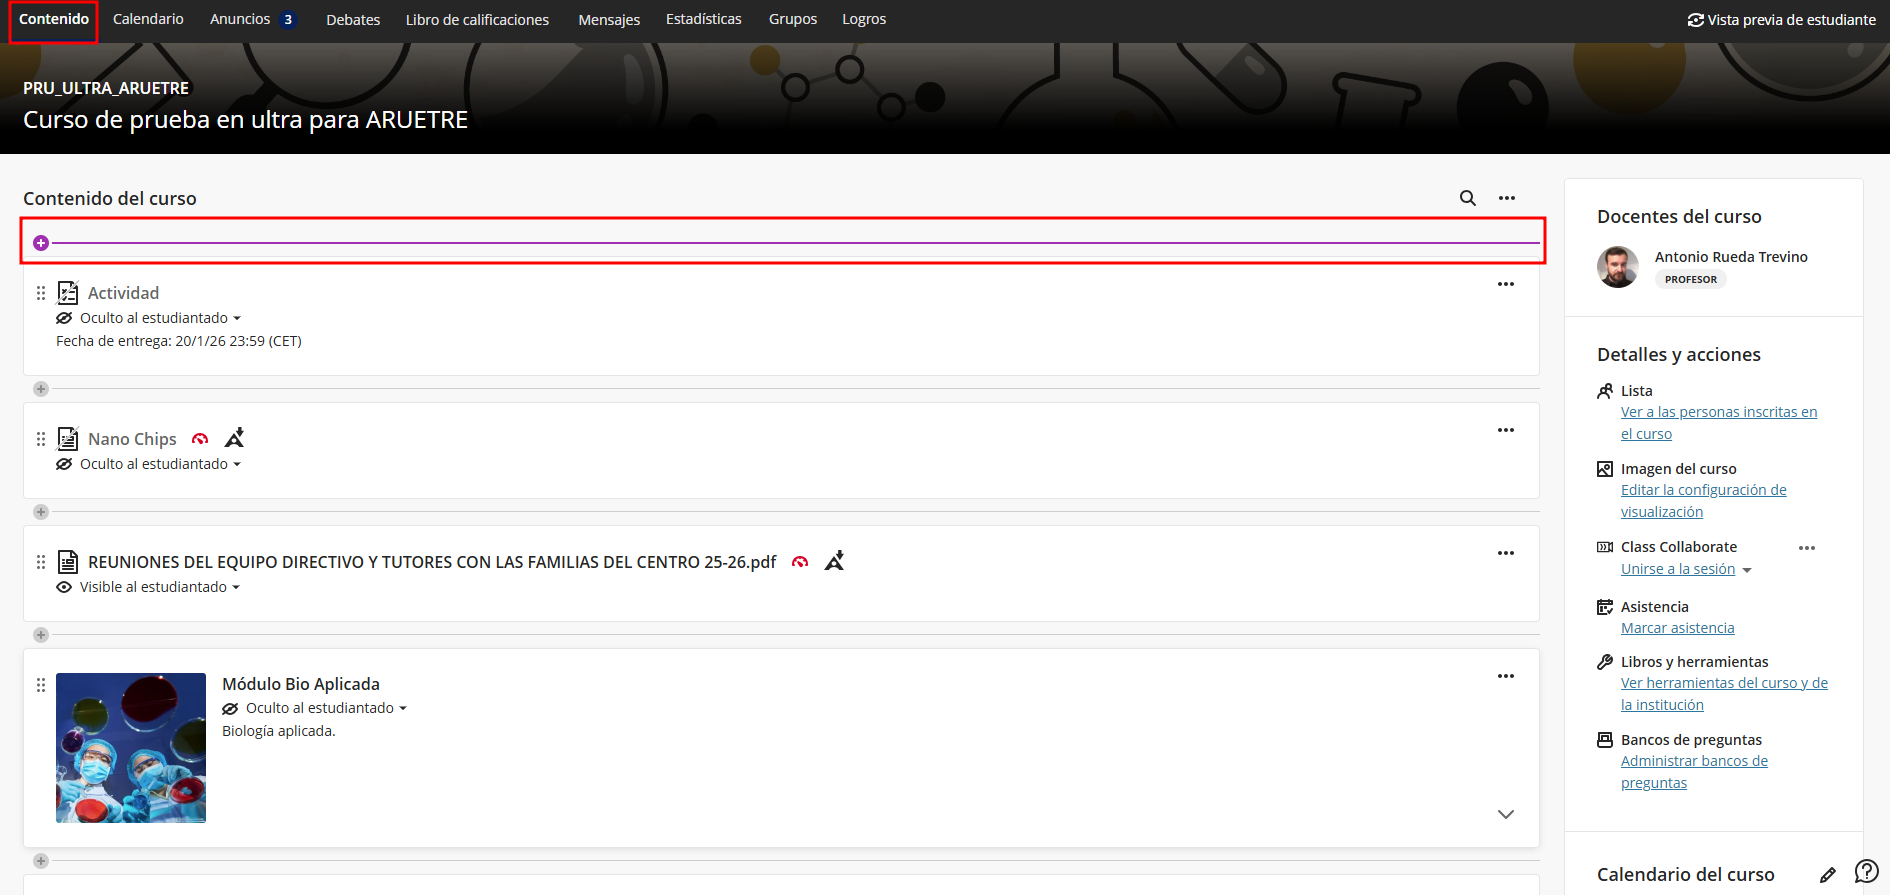This screenshot has width=1890, height=895.
Task: Grab the drag handle of Actividad item
Action: click(x=41, y=293)
